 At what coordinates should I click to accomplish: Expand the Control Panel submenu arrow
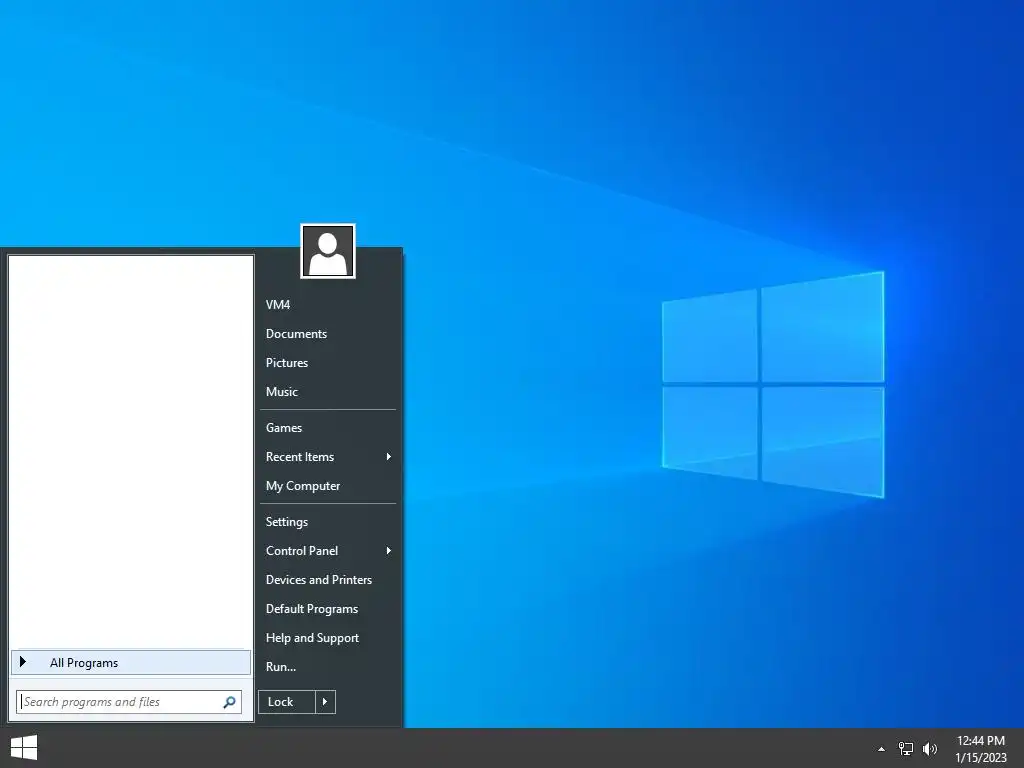tap(389, 551)
